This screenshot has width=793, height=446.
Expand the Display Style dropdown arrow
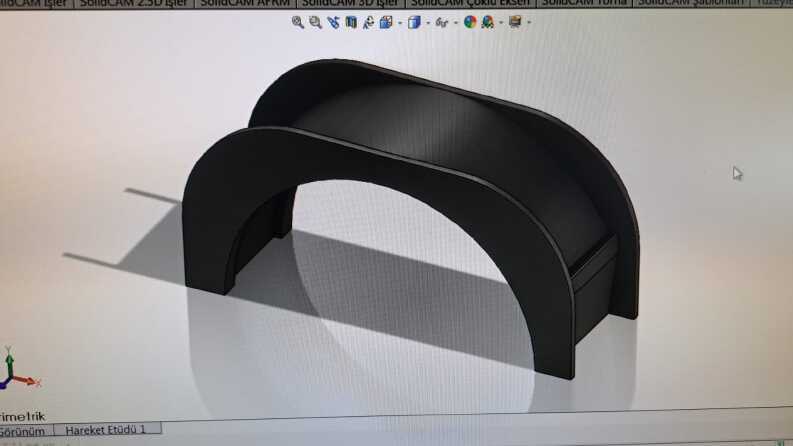428,23
